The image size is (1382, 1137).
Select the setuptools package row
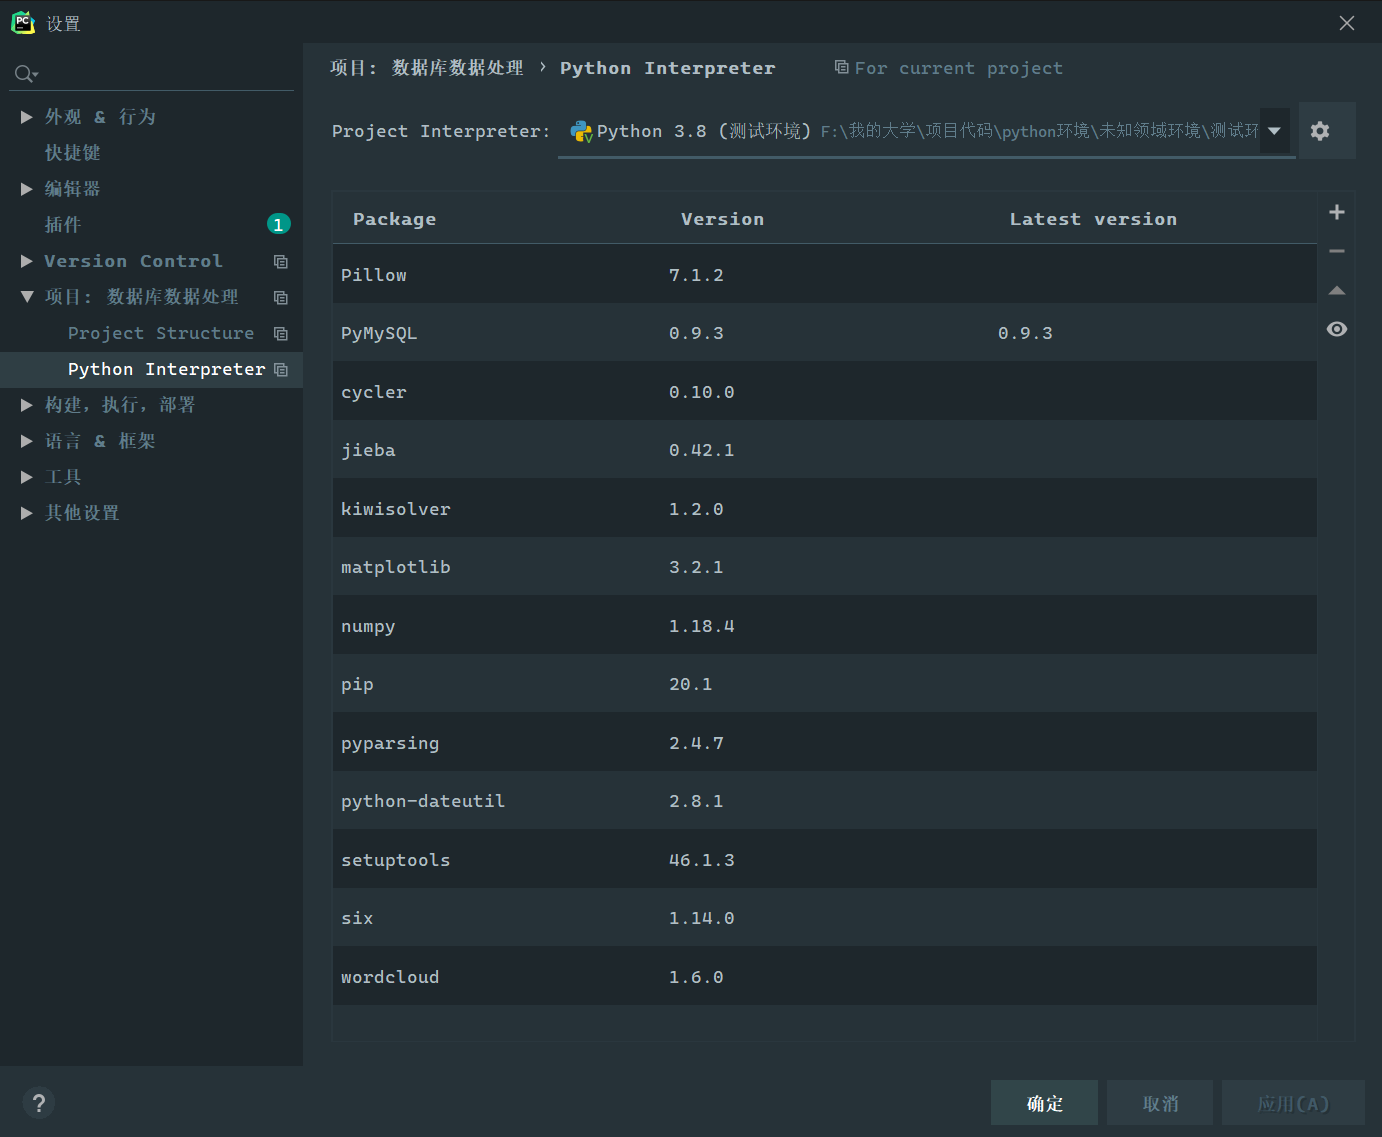pyautogui.click(x=824, y=859)
